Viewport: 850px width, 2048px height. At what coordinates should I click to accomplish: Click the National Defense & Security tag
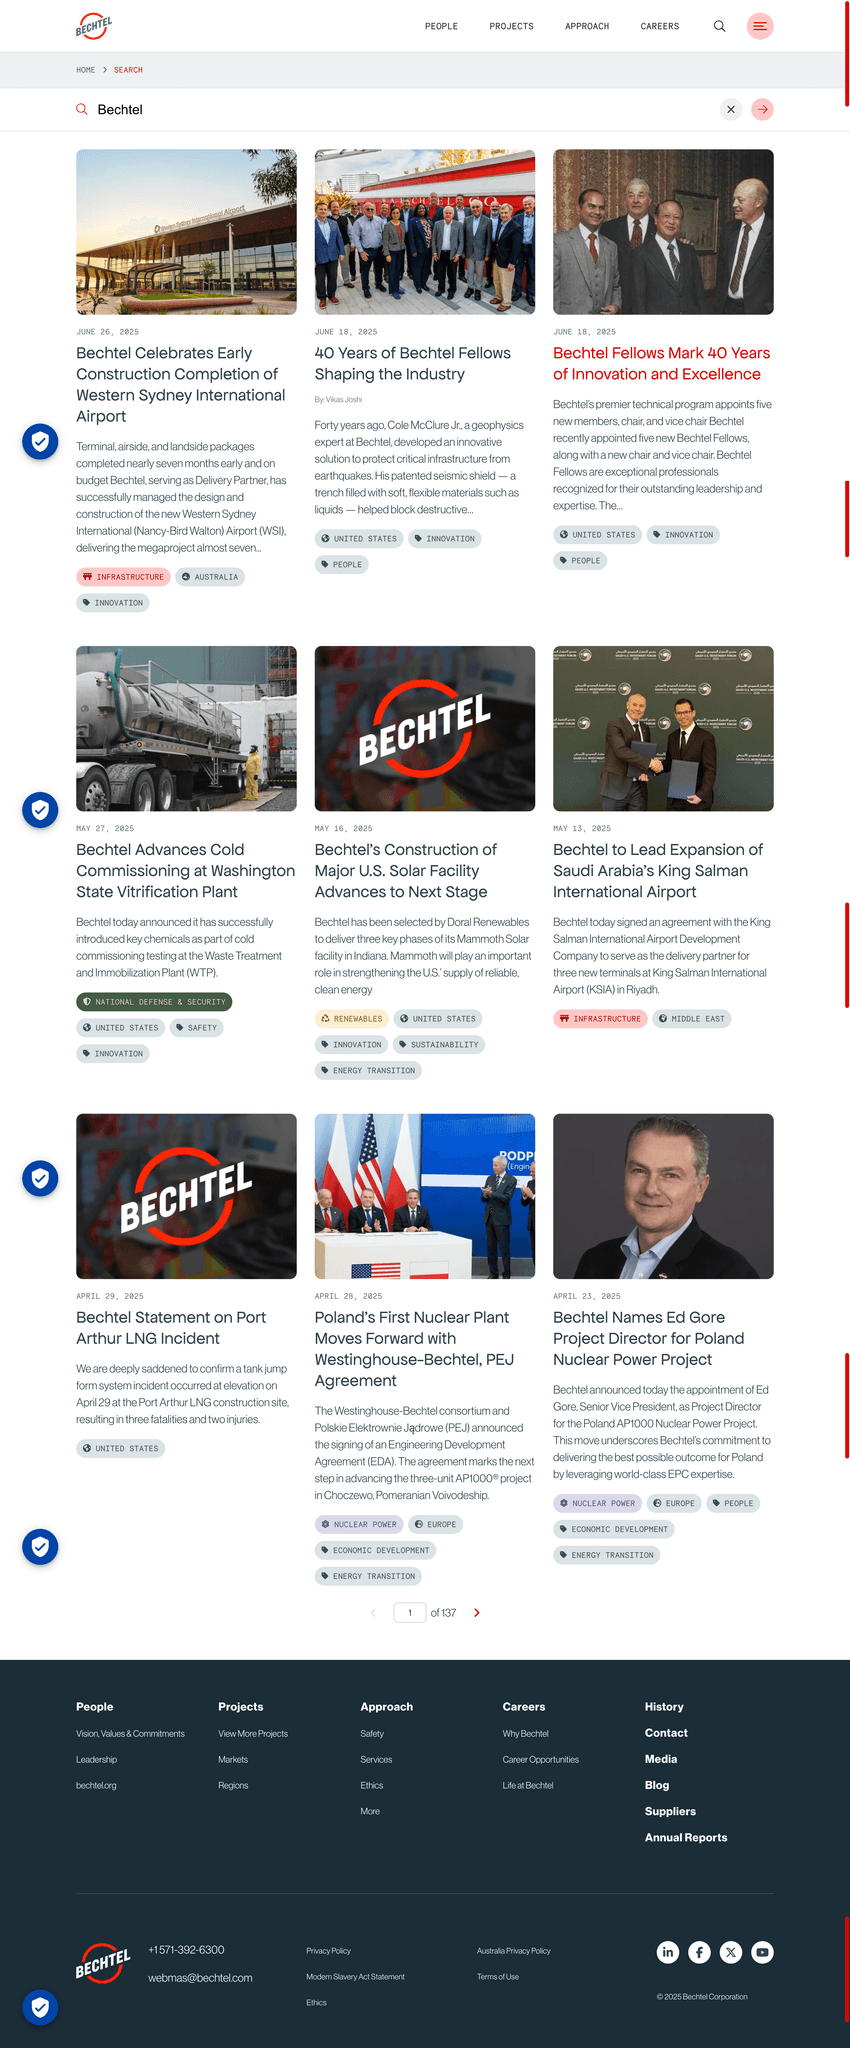click(154, 1001)
